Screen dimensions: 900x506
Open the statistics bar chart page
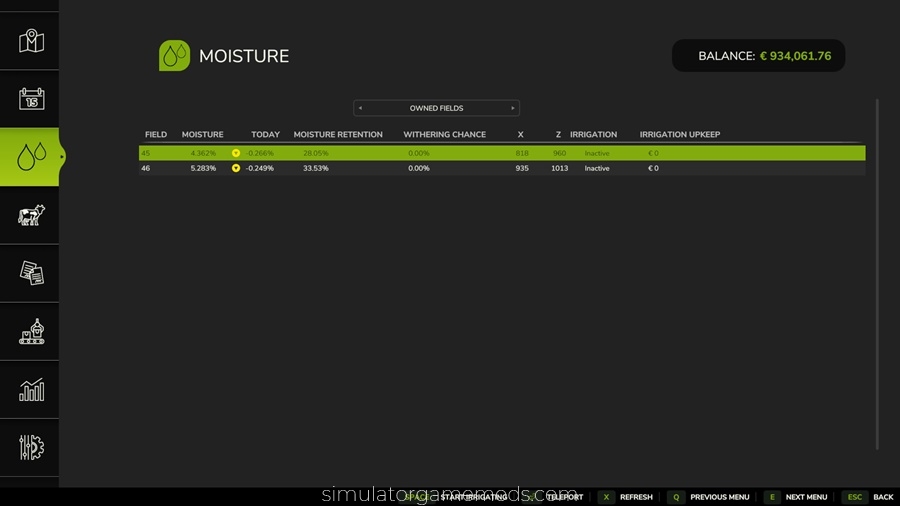(31, 389)
